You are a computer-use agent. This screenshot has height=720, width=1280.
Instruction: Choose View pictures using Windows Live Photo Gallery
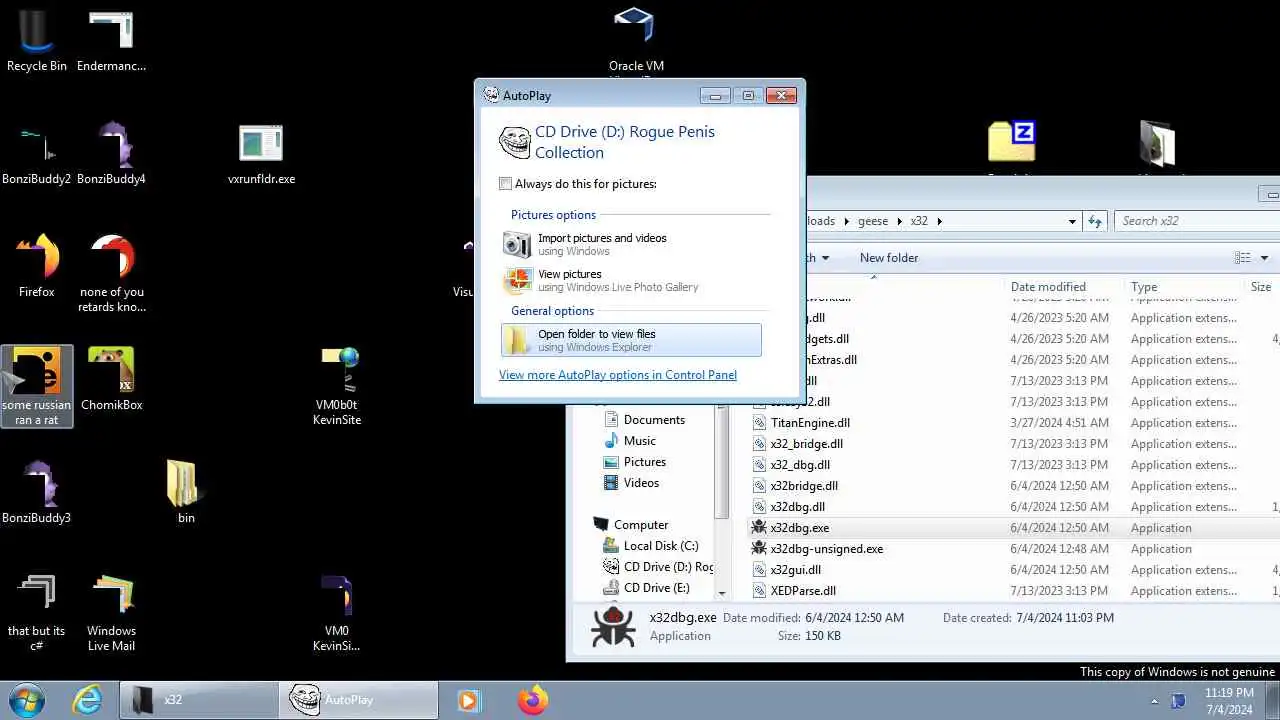tap(631, 280)
